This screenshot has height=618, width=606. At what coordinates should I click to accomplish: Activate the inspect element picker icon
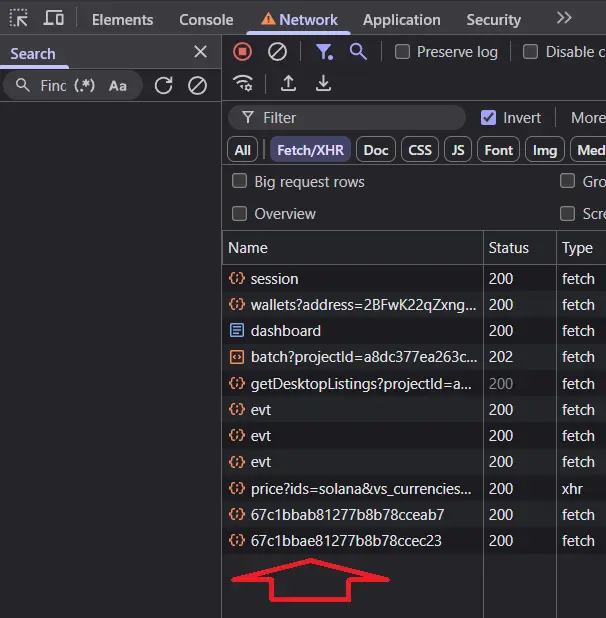pos(19,19)
